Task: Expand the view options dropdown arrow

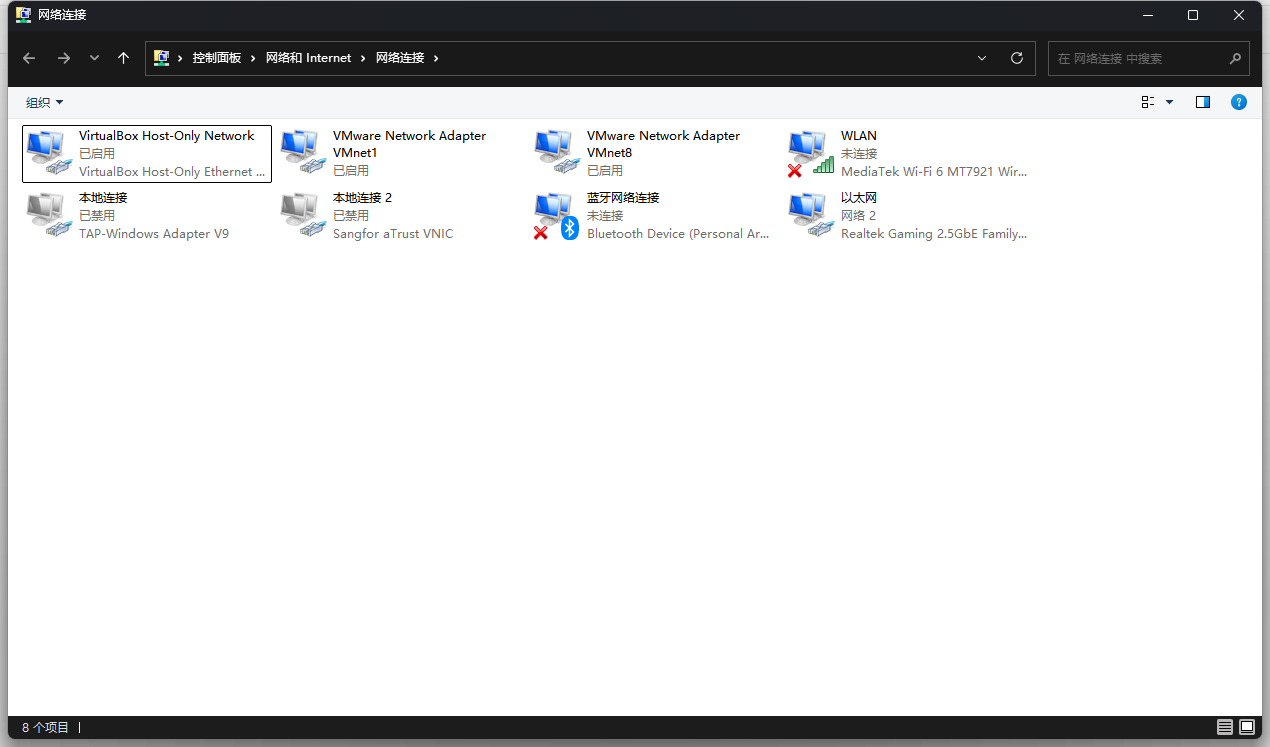Action: (1169, 102)
